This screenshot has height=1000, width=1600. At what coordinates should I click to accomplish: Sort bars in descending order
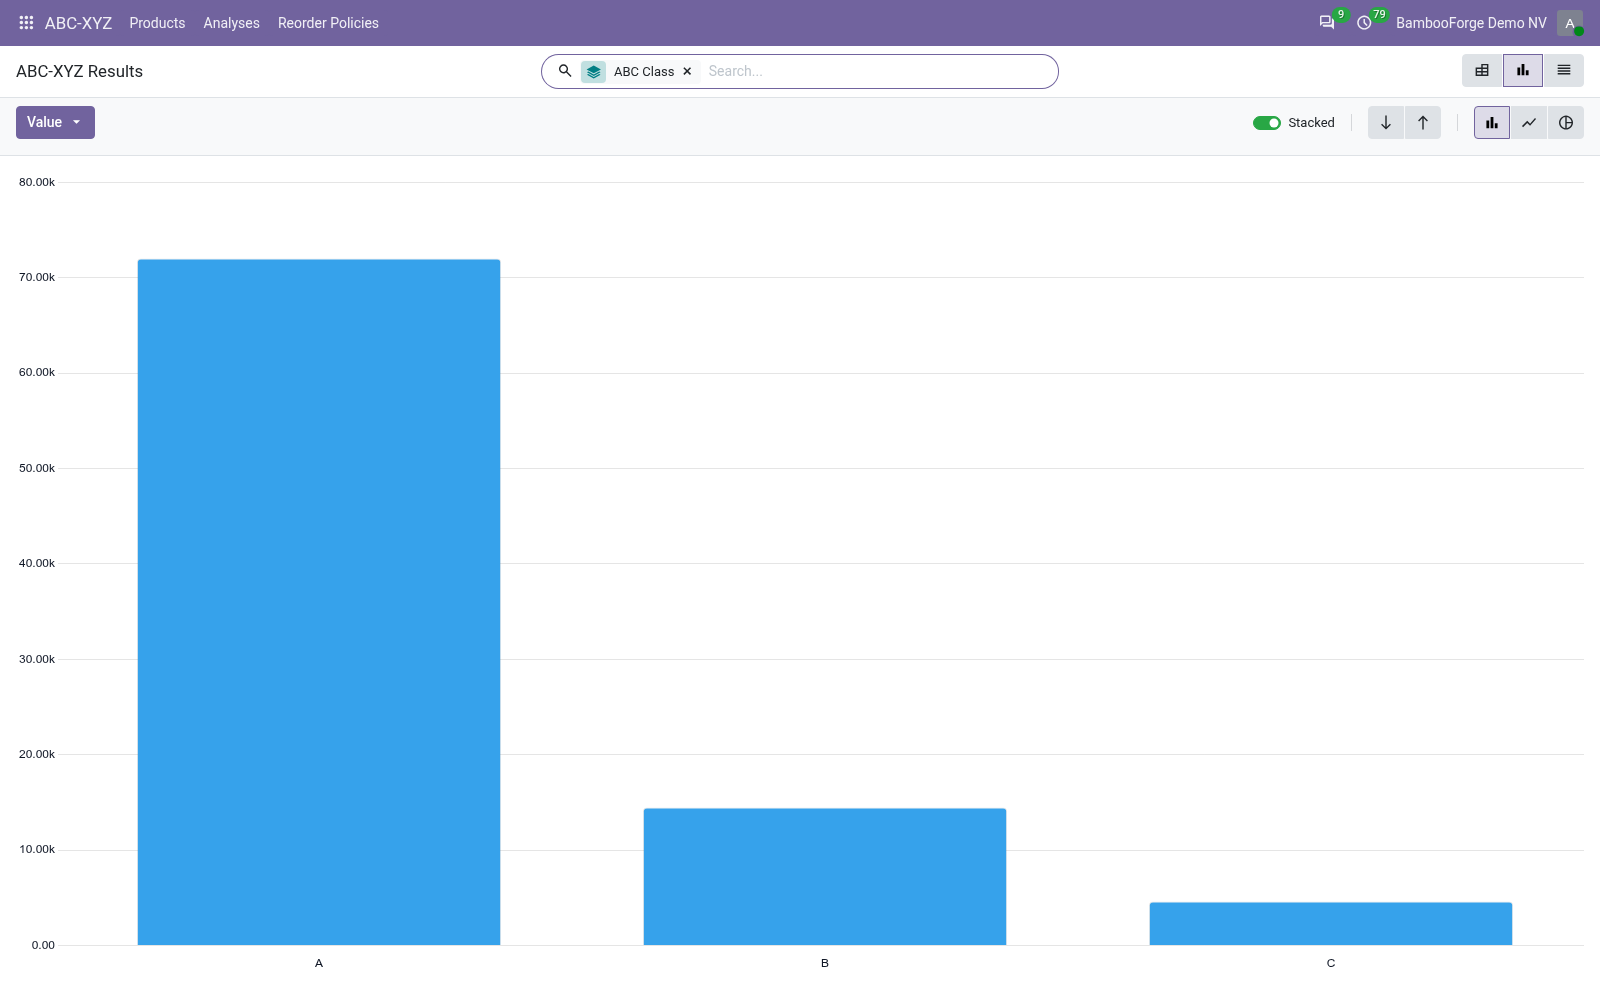[x=1386, y=123]
